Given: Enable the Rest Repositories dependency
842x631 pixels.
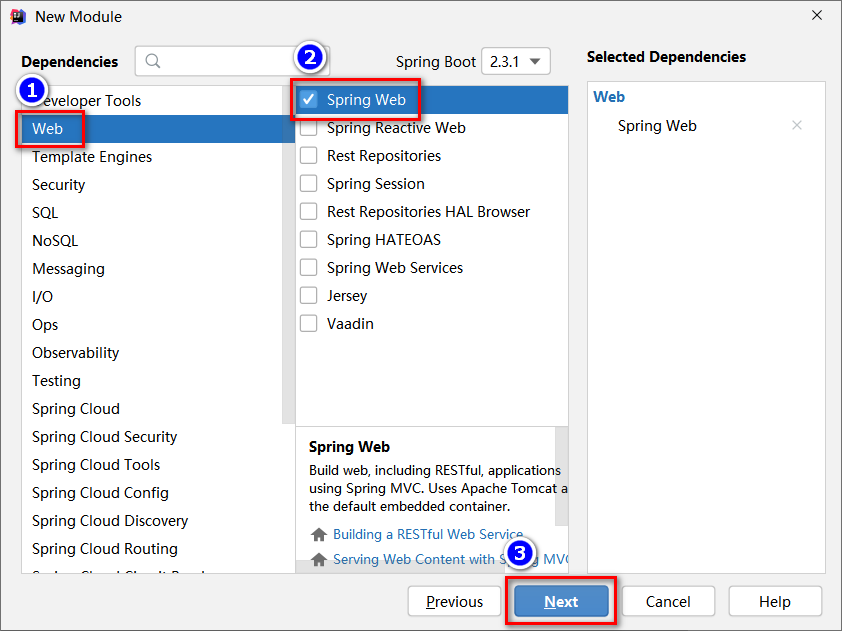Looking at the screenshot, I should click(x=308, y=156).
